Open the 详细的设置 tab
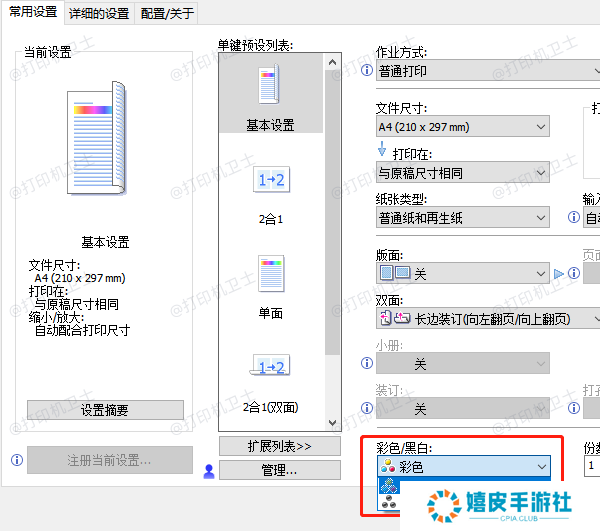Image resolution: width=600 pixels, height=531 pixels. (x=99, y=14)
